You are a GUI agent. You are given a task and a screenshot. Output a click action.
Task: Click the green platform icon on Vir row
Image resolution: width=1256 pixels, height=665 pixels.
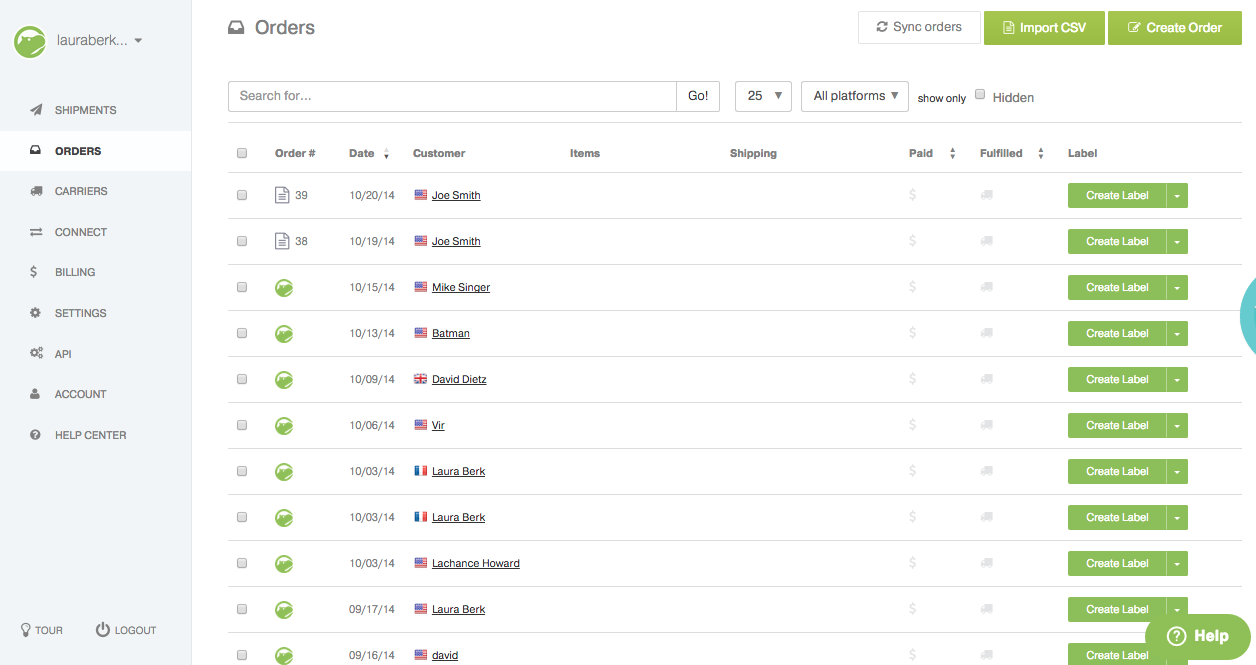click(x=284, y=426)
